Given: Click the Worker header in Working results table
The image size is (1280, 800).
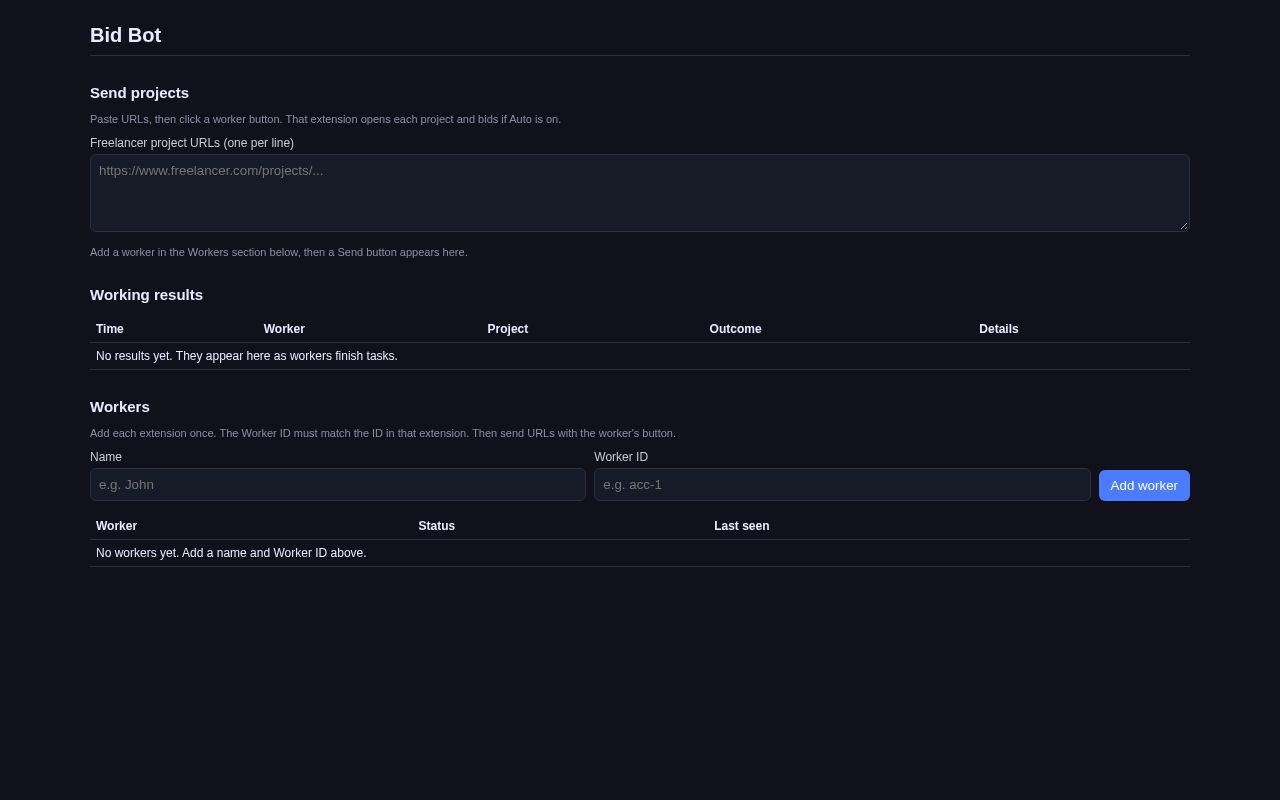Looking at the screenshot, I should [284, 329].
